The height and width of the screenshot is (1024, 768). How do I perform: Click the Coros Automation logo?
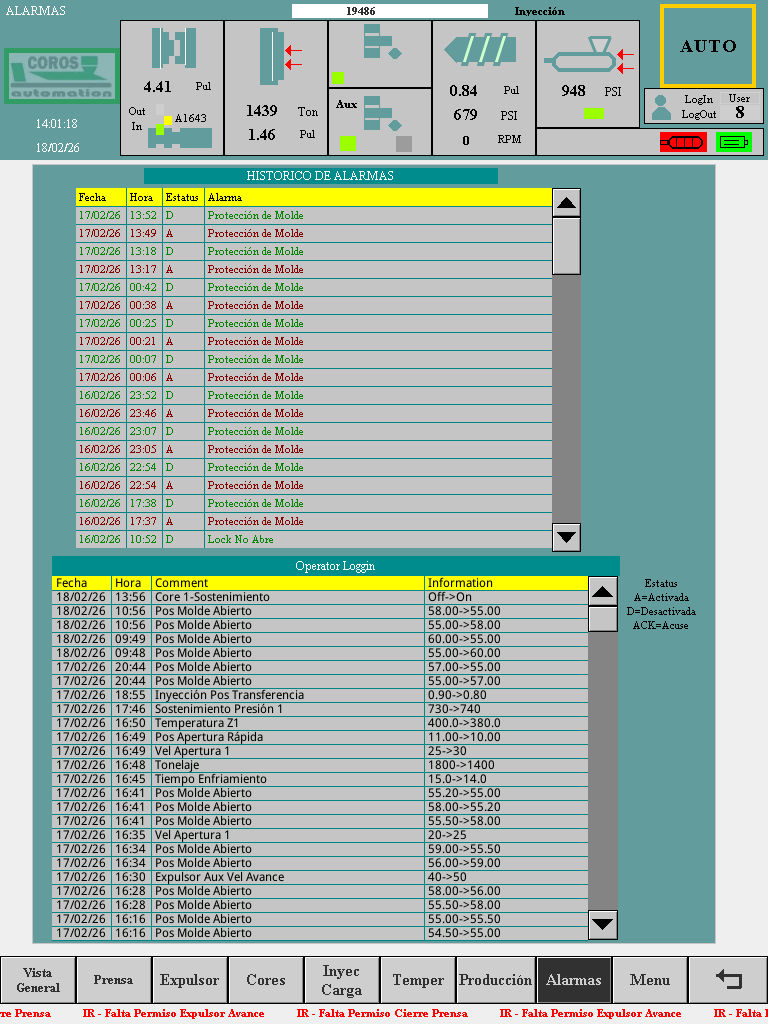click(58, 77)
